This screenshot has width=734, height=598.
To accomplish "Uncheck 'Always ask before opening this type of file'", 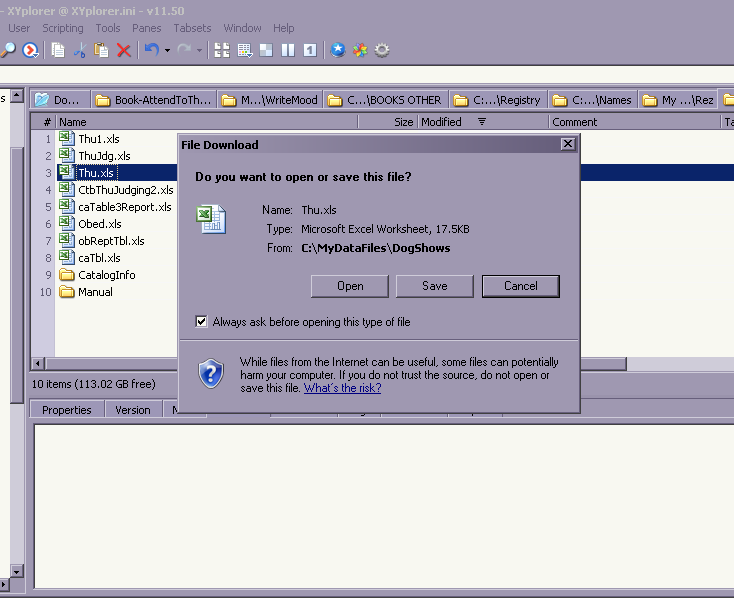I will tap(202, 322).
